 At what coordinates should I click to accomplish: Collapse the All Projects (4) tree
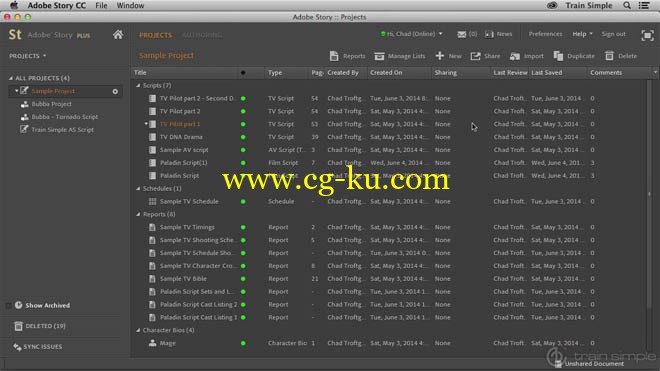11,78
